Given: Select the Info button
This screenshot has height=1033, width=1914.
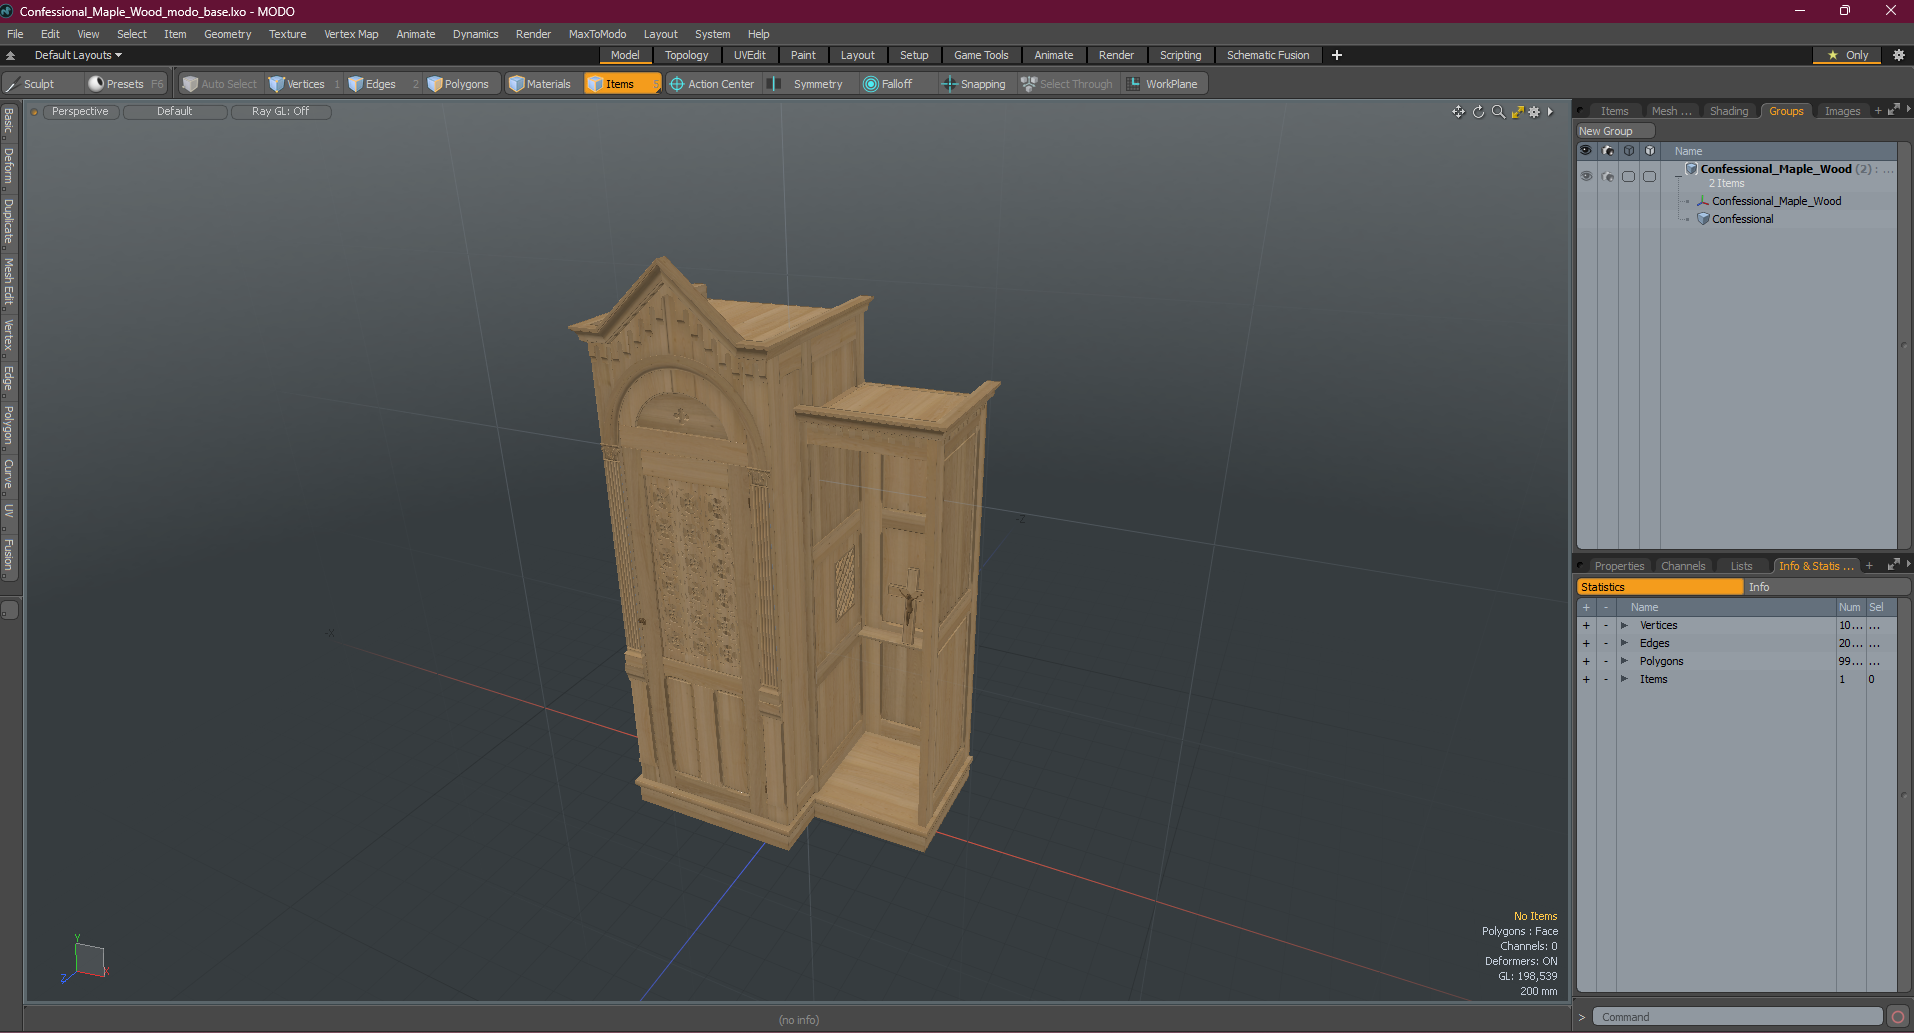Looking at the screenshot, I should click(1827, 587).
